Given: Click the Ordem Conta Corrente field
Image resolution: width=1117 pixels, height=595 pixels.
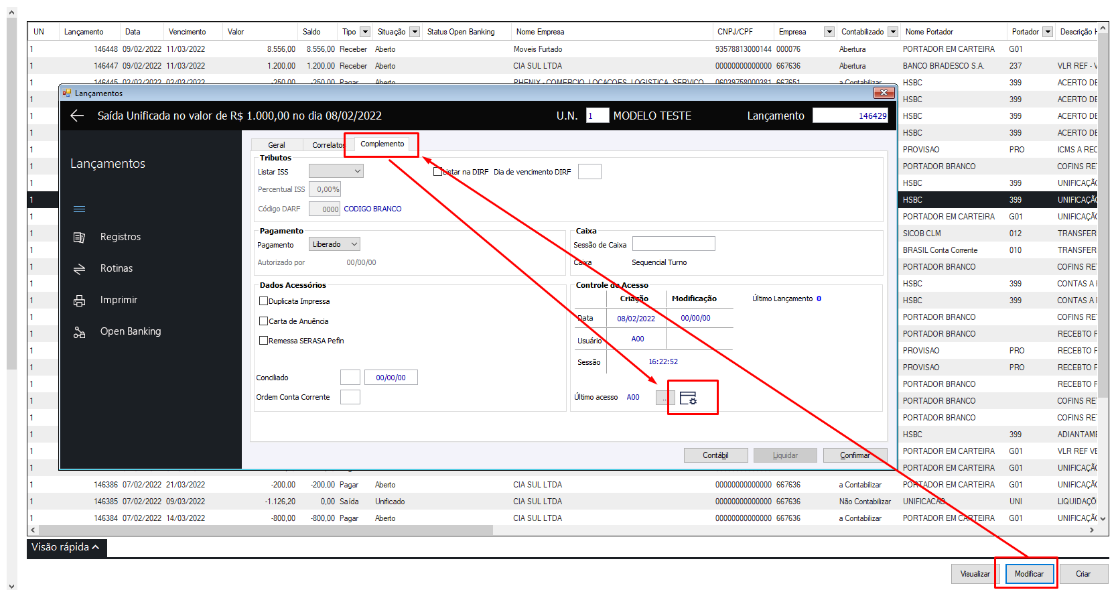Looking at the screenshot, I should 350,397.
